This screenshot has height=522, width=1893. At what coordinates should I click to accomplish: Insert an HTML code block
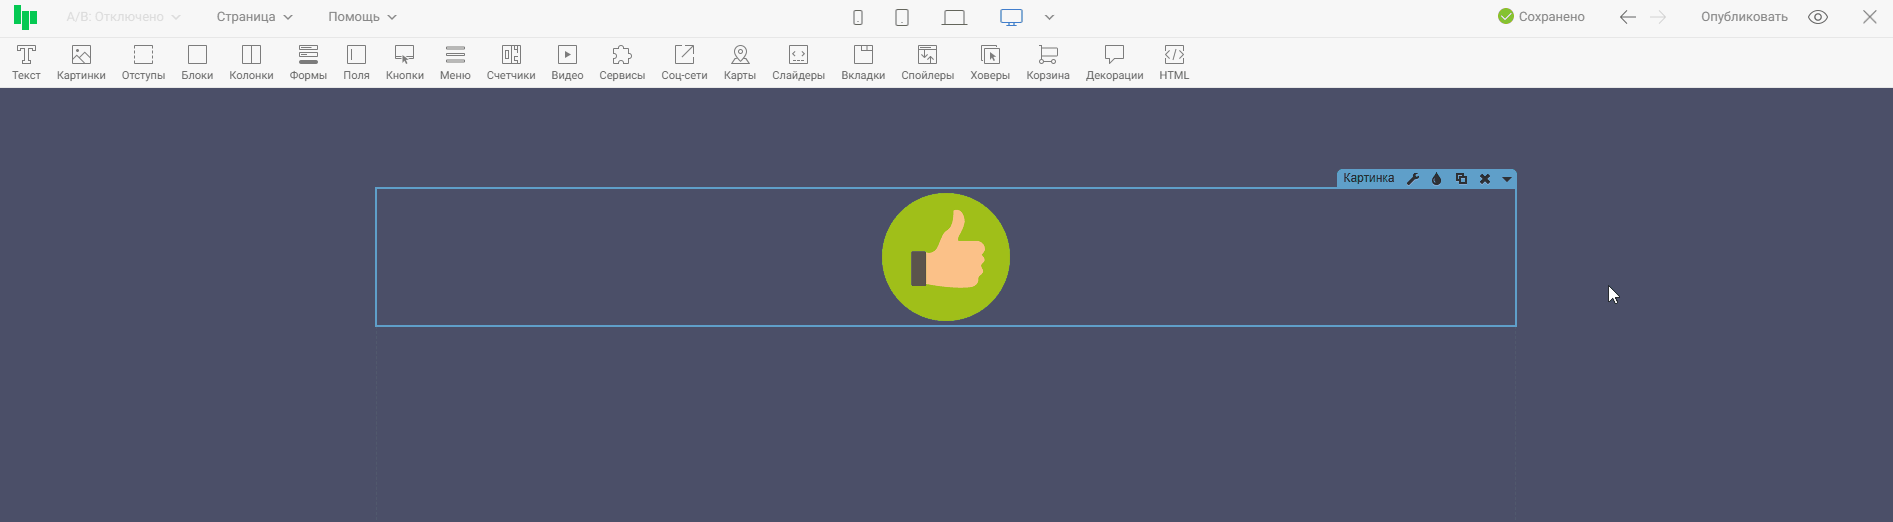coord(1174,62)
